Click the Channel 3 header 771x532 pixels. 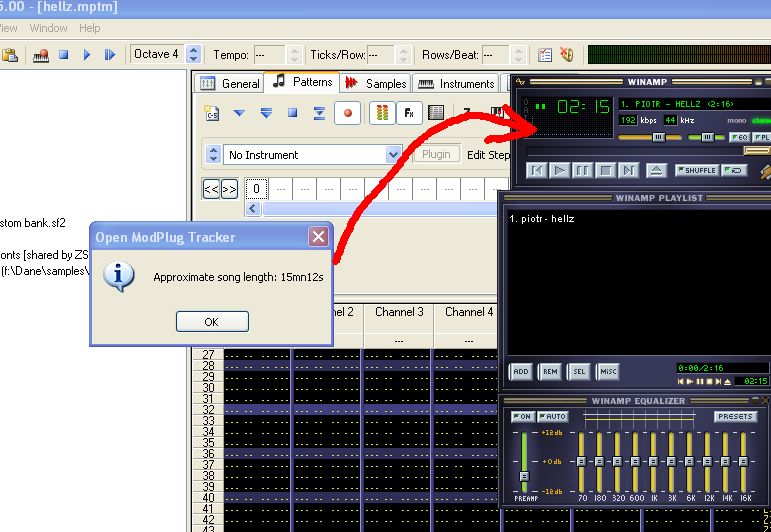(x=399, y=312)
